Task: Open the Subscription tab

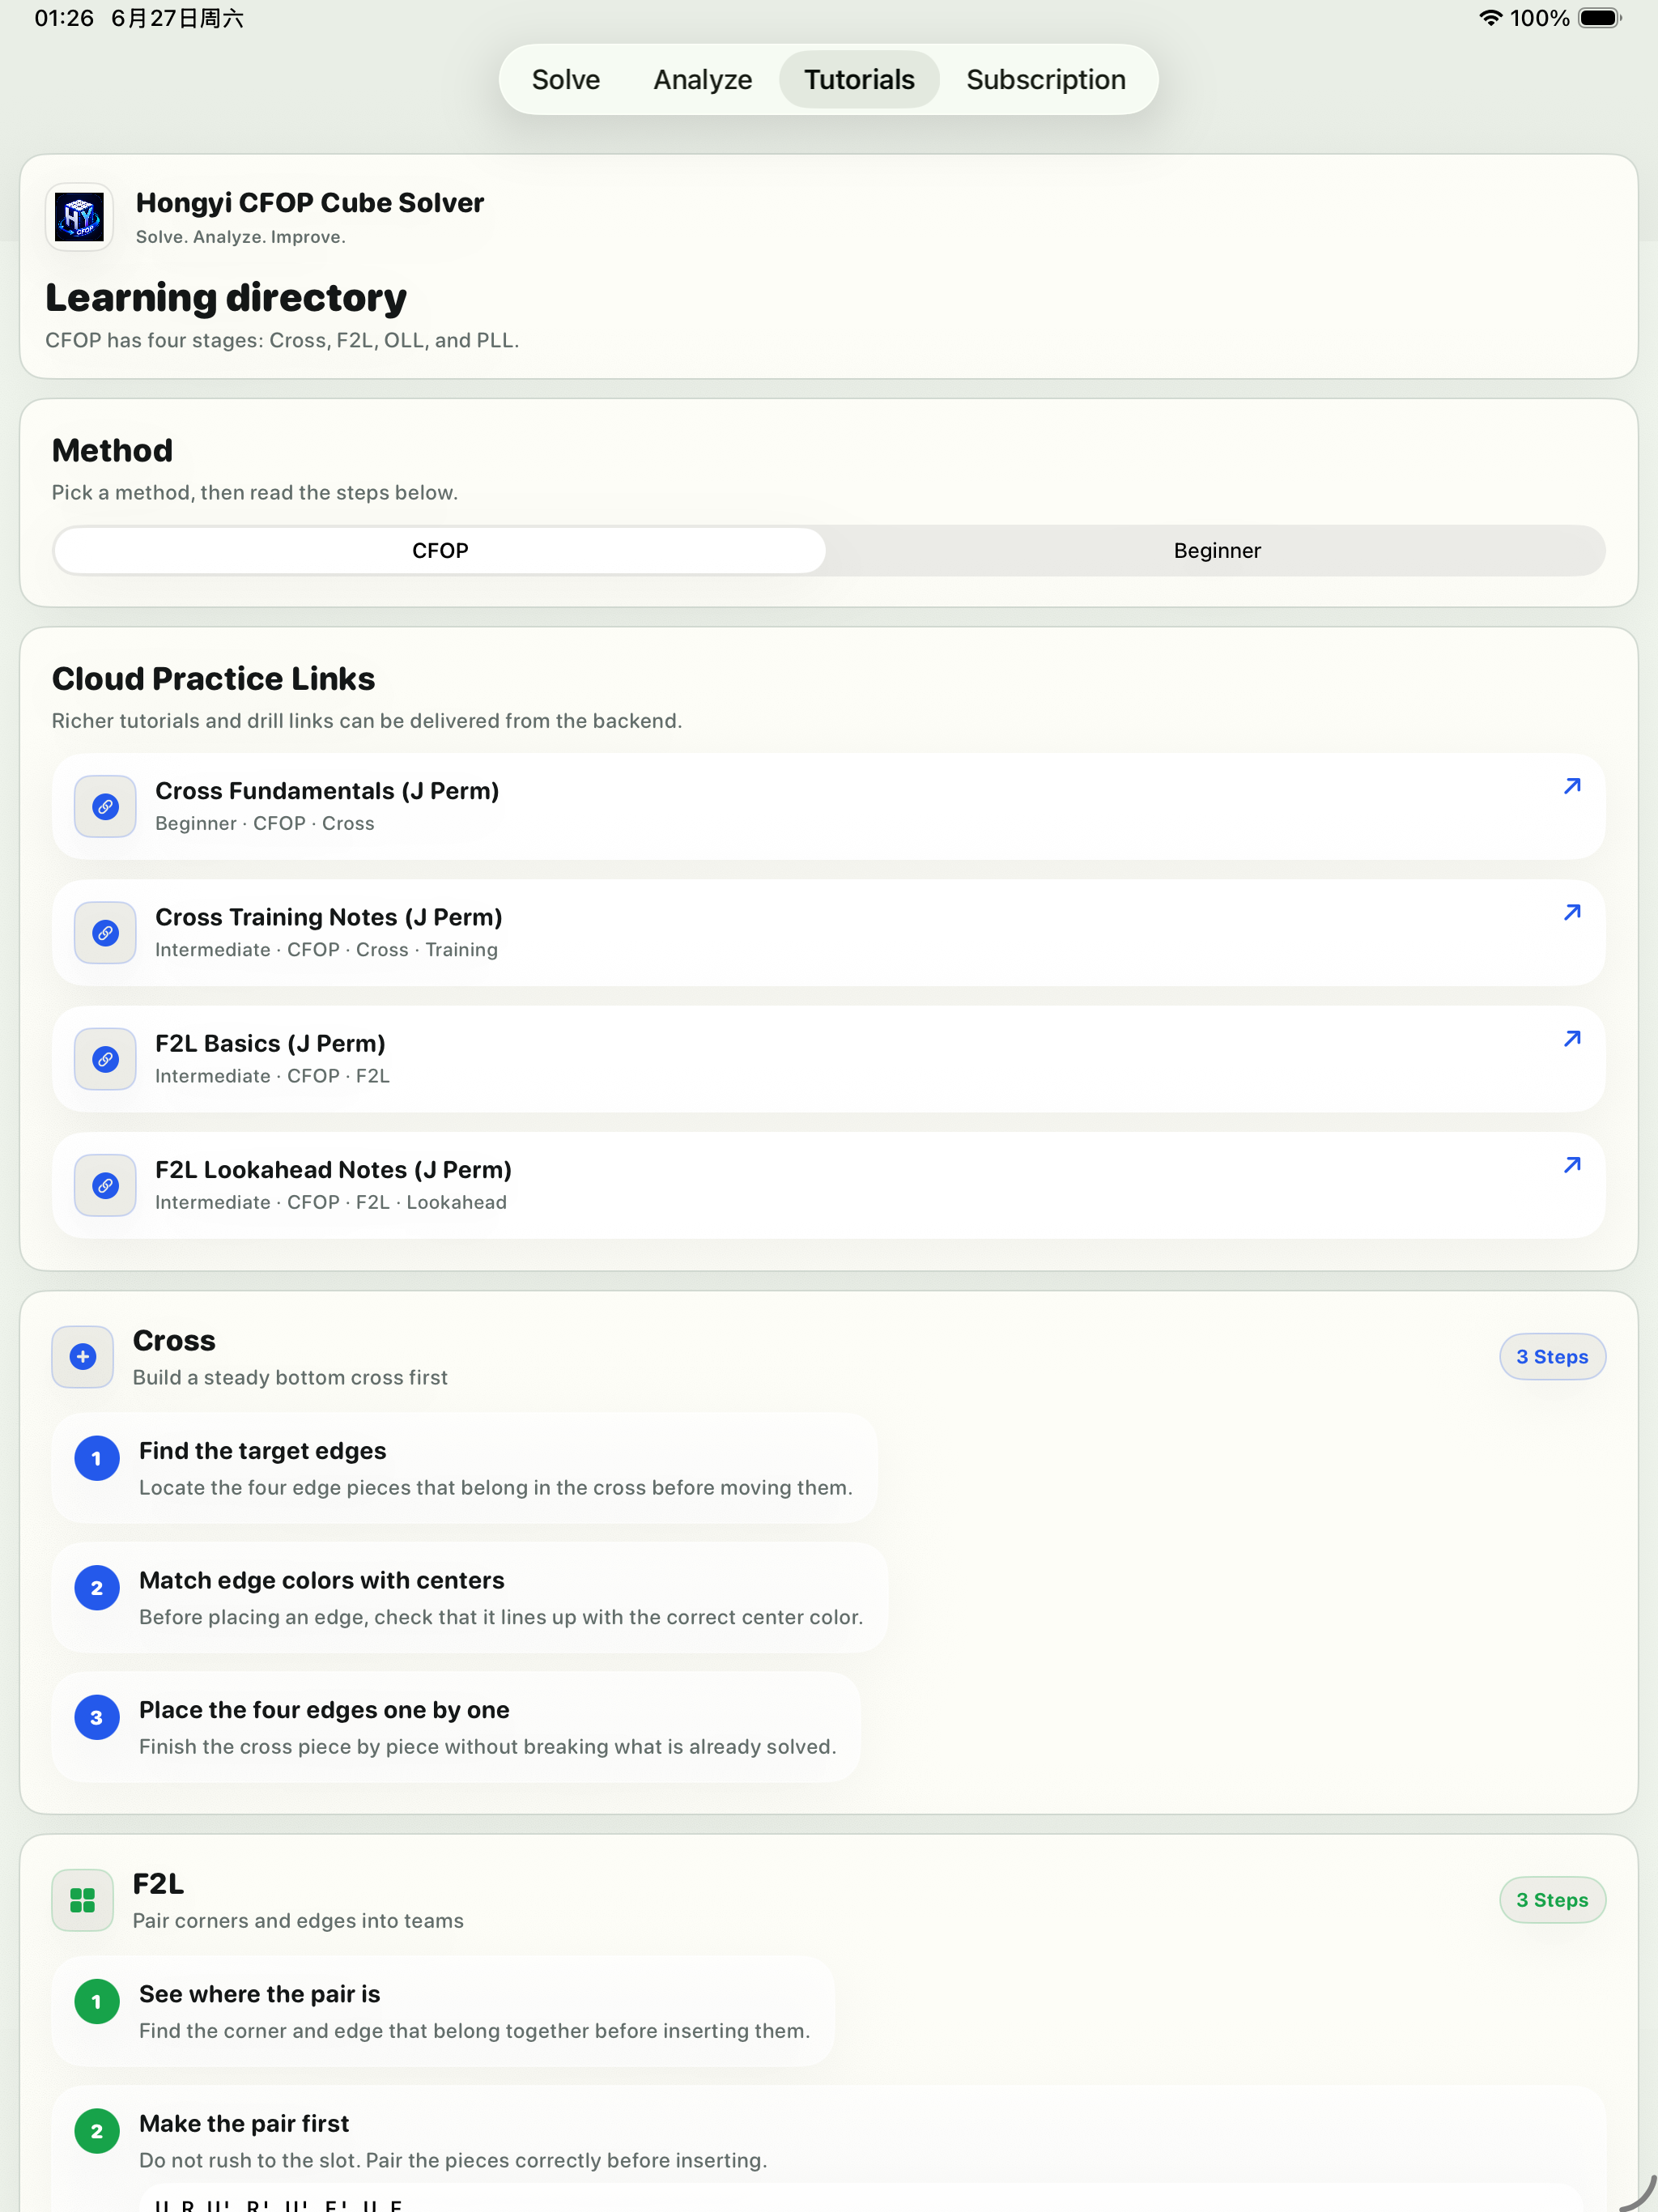Action: pyautogui.click(x=1046, y=80)
